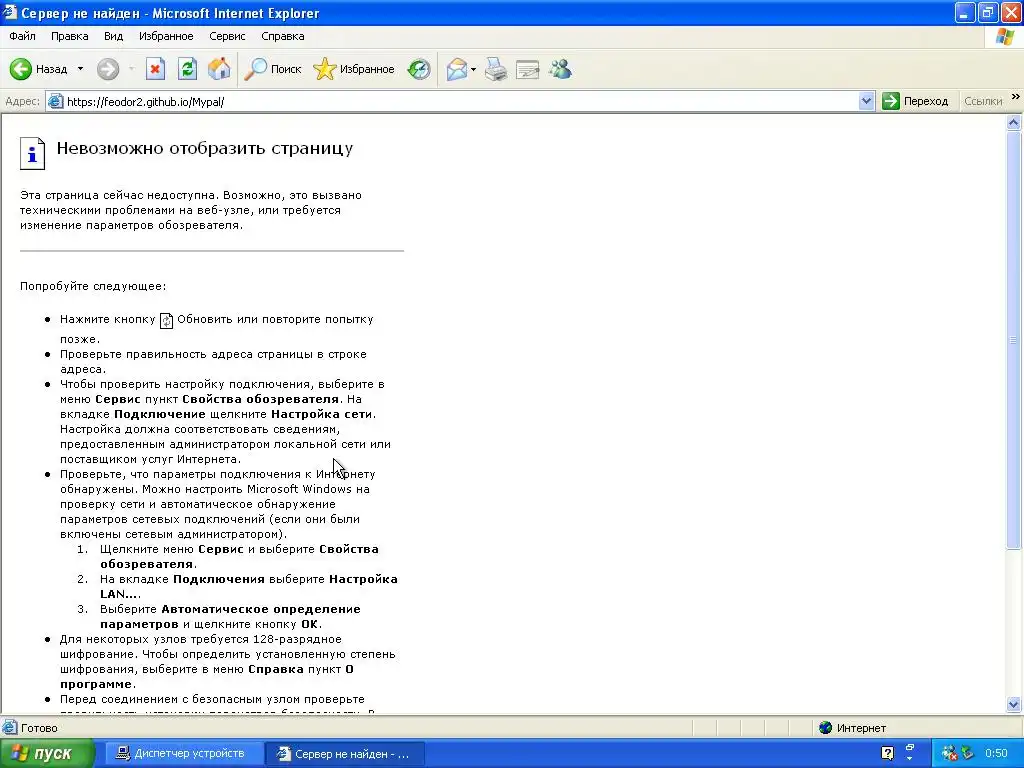Open Search (Поиск) pane
This screenshot has height=768, width=1024.
click(273, 69)
